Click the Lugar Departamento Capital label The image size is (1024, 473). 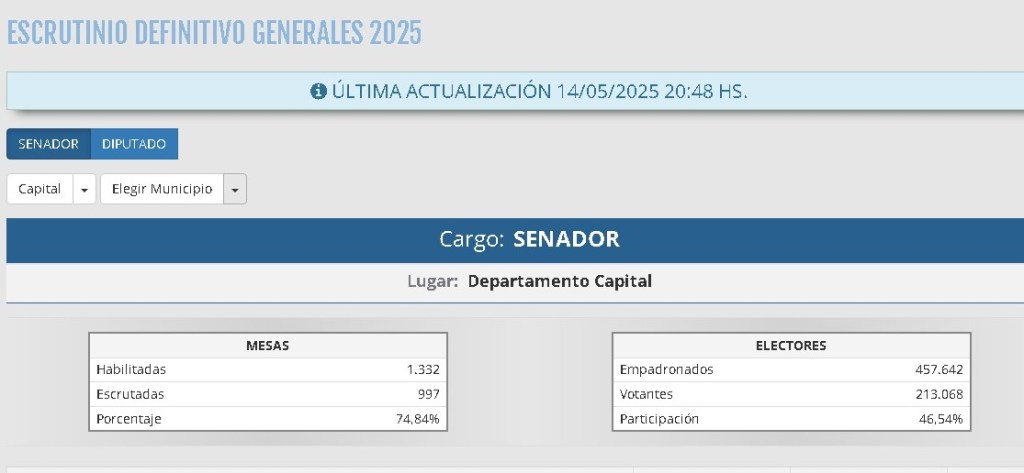click(x=529, y=282)
